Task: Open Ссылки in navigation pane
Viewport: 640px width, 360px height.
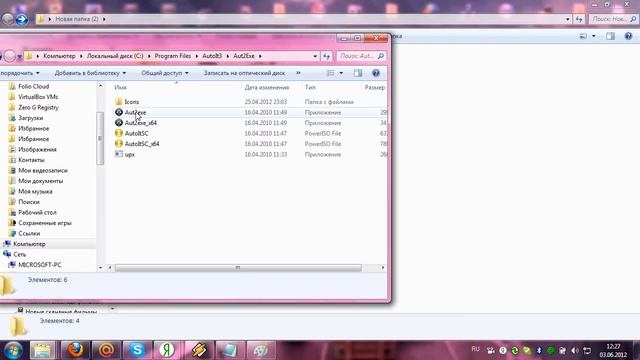Action: pyautogui.click(x=29, y=233)
